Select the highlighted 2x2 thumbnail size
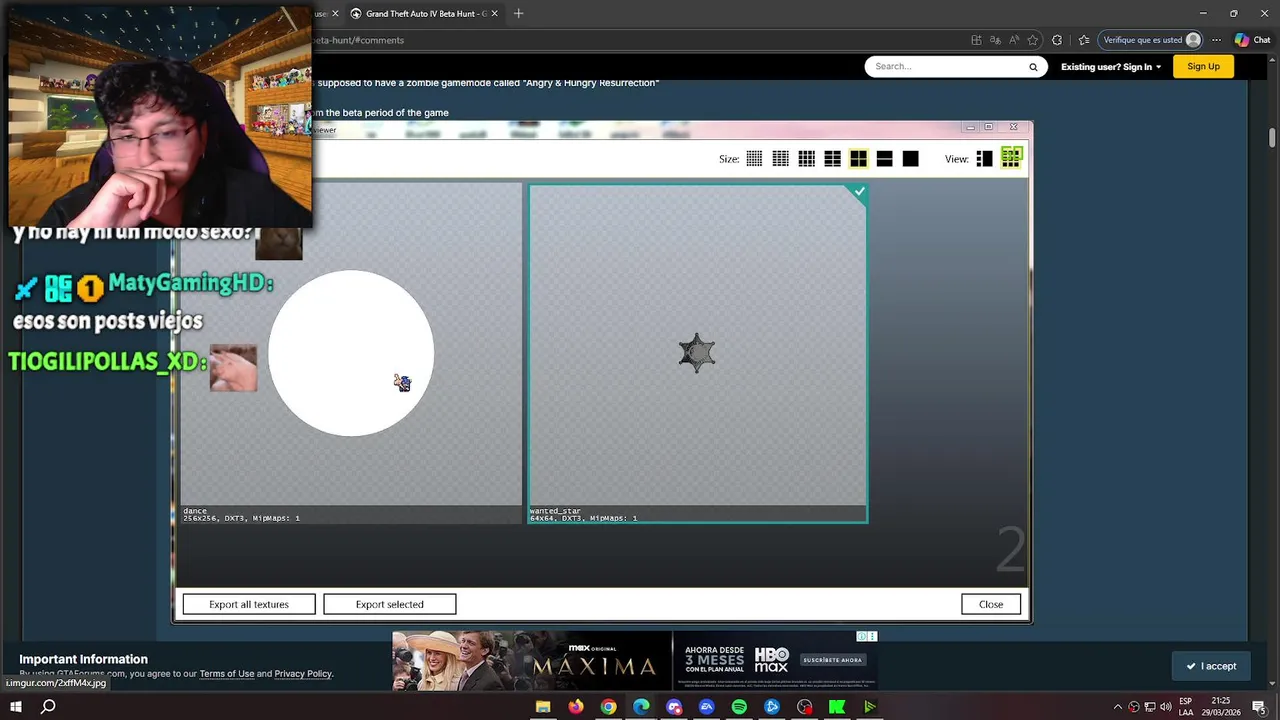Viewport: 1280px width, 720px height. tap(858, 159)
